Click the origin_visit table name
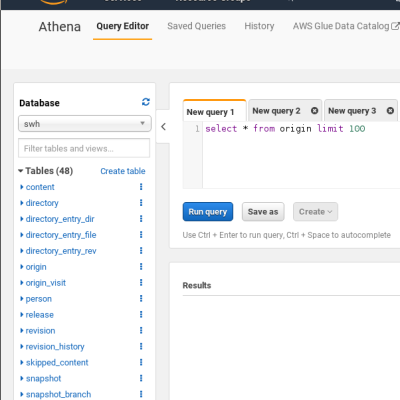Viewport: 400px width, 400px height. [x=46, y=283]
